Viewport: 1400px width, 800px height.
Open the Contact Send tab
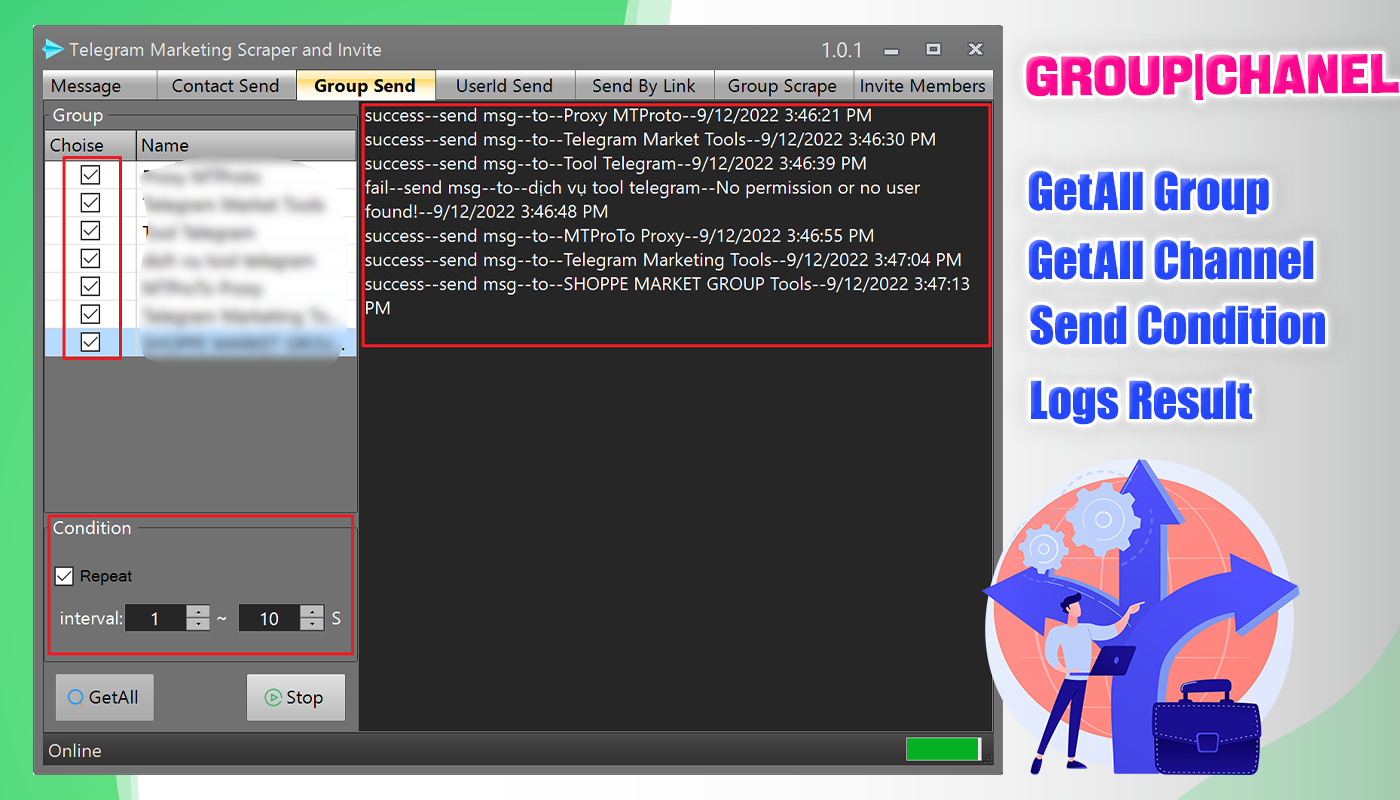pos(225,86)
